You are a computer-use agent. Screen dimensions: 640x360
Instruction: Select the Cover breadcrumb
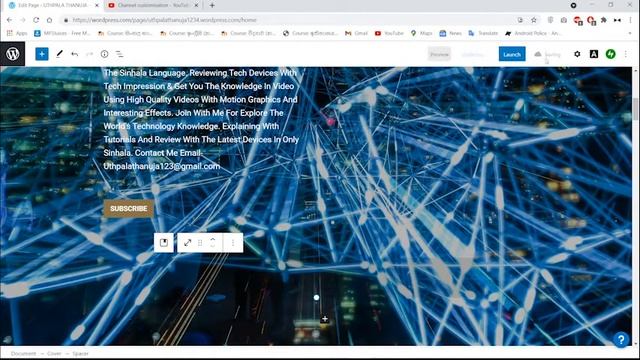click(x=54, y=353)
